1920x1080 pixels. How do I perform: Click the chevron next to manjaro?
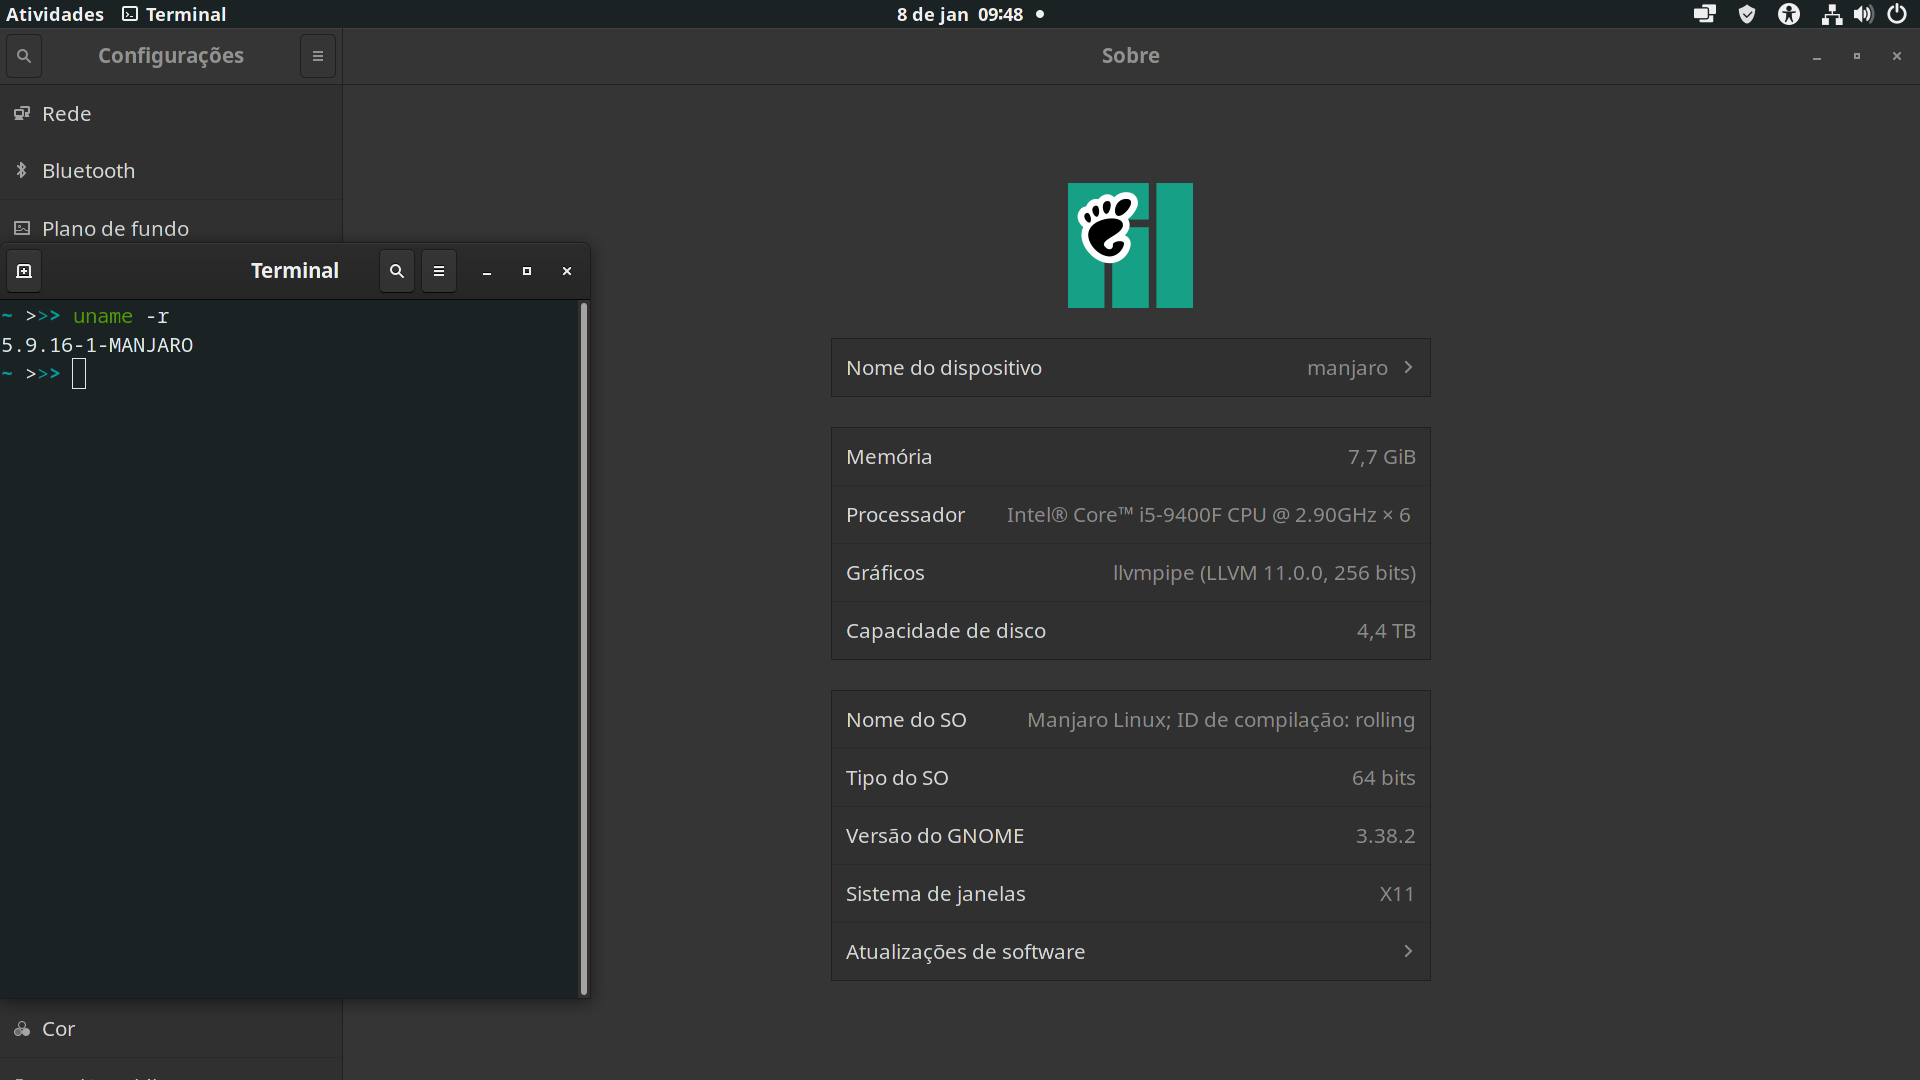pos(1408,368)
